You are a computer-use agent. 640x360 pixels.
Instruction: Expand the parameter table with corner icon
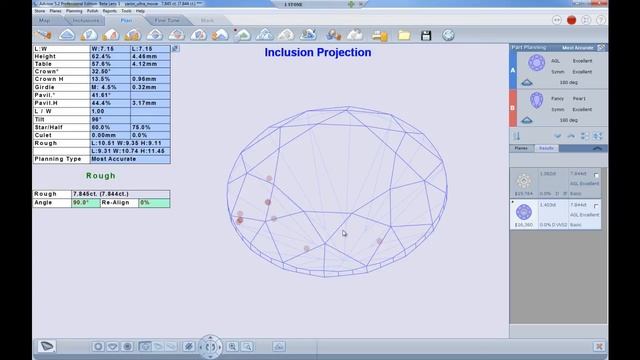[x=175, y=49]
